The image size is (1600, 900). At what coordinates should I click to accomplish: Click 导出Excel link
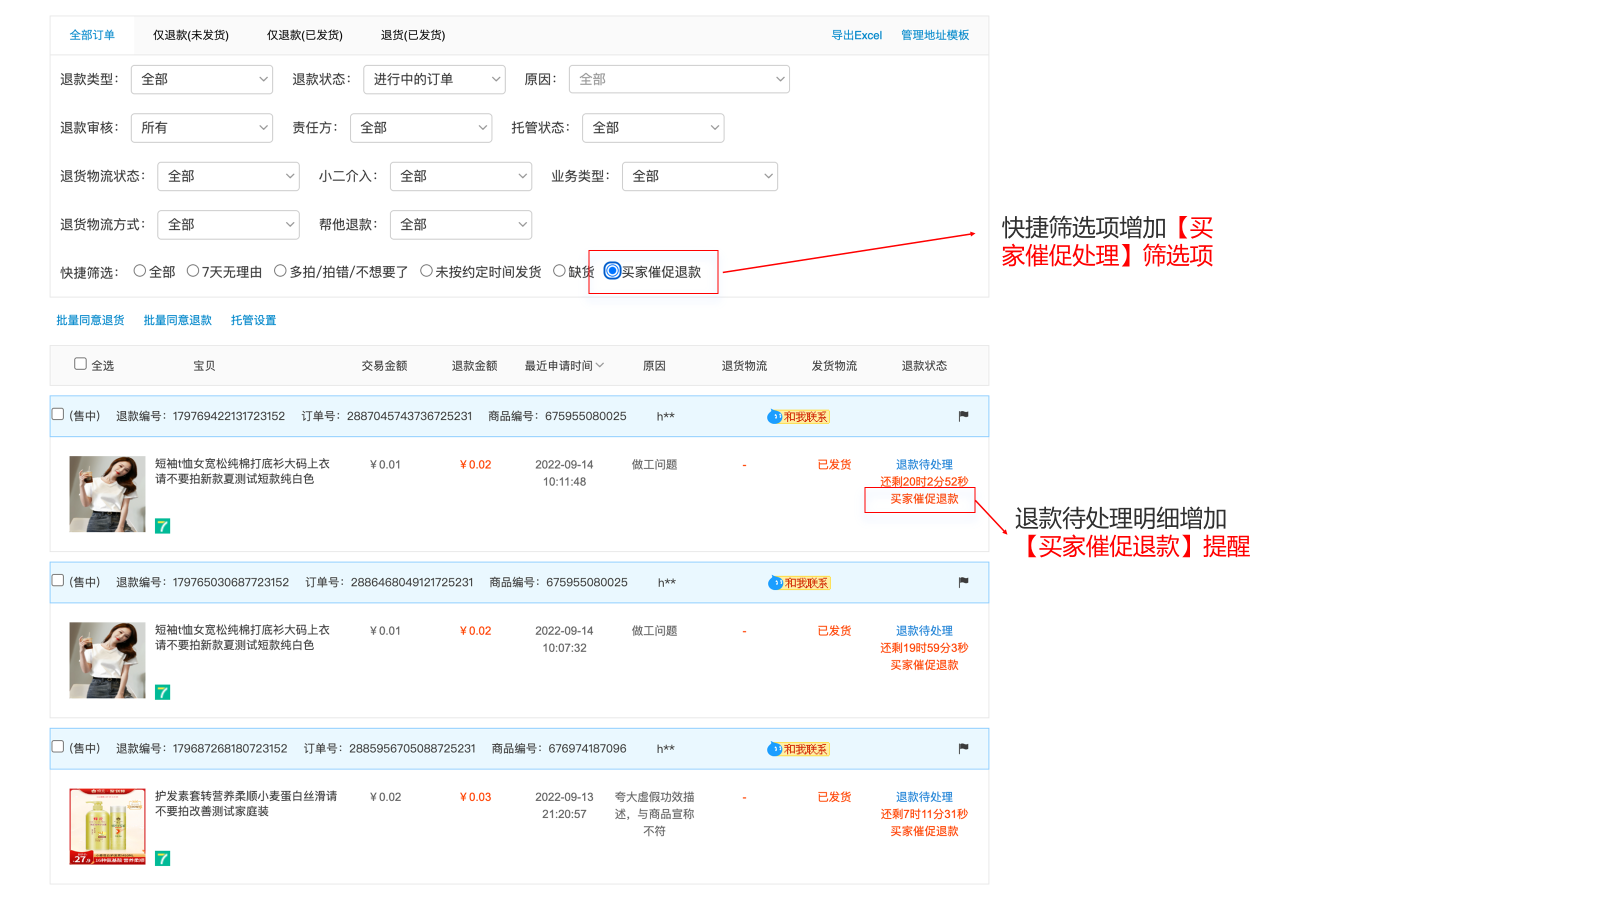tap(856, 35)
